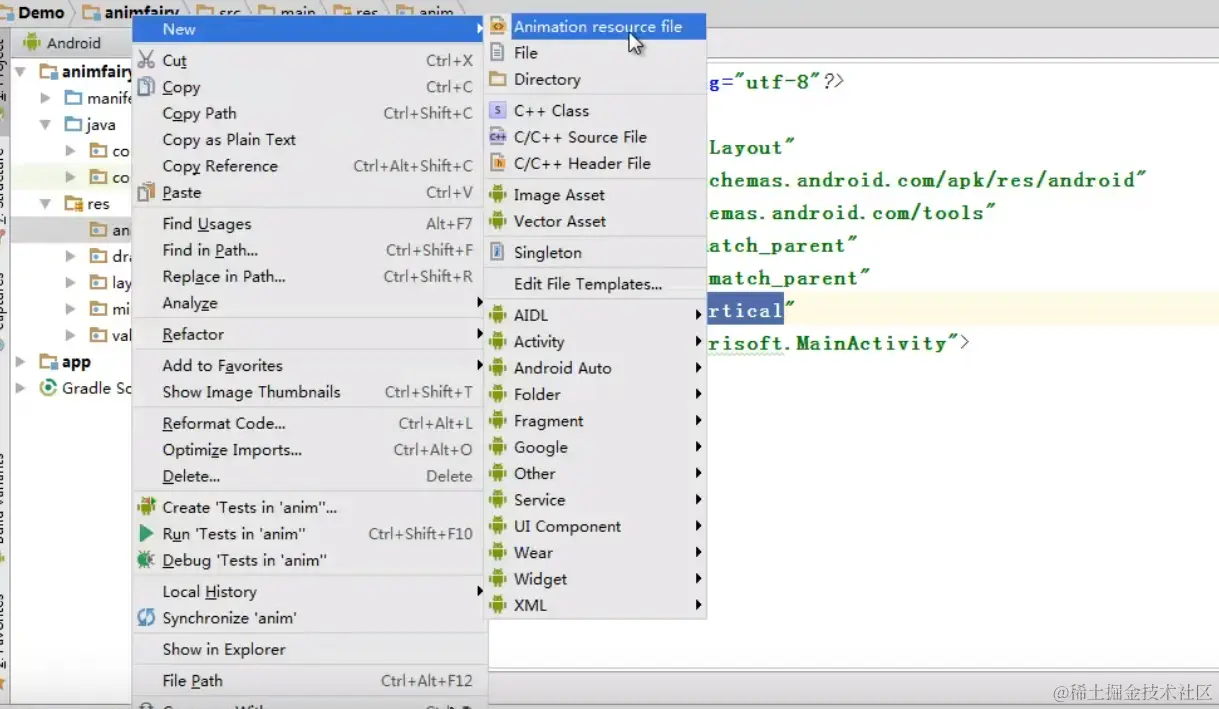This screenshot has width=1219, height=709.
Task: Click the "risoft.MainActivity" code line
Action: click(x=839, y=343)
